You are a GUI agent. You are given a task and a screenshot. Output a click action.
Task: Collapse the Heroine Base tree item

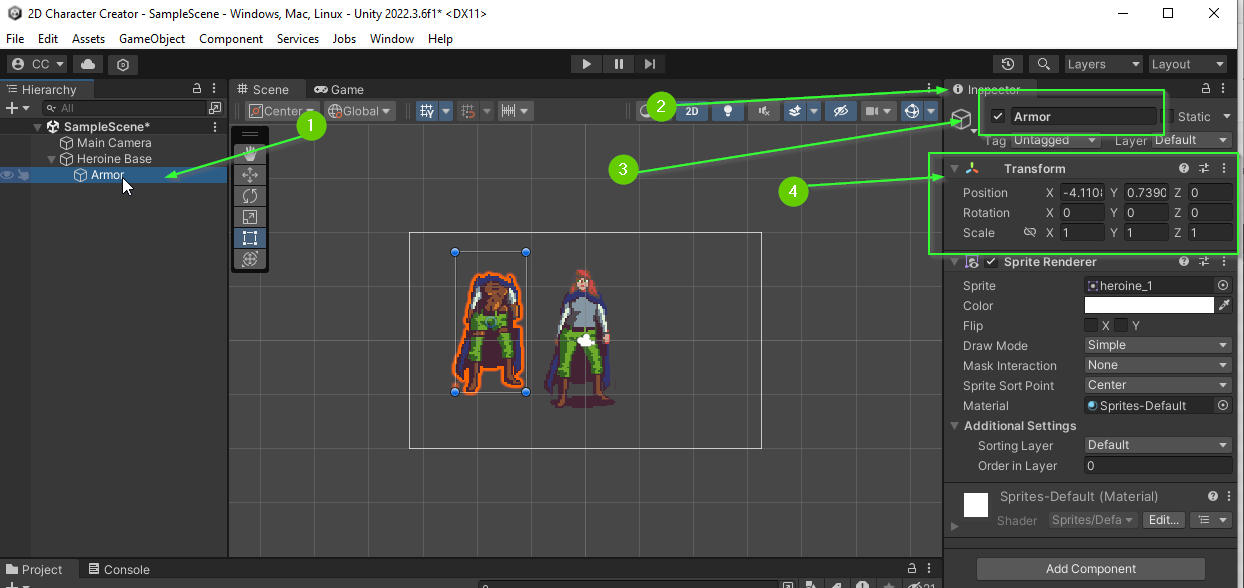click(53, 159)
